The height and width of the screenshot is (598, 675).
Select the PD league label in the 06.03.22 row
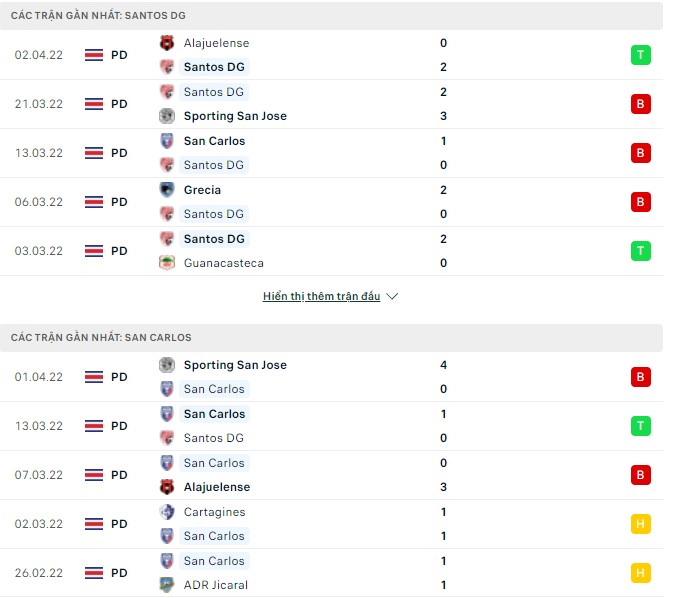(x=119, y=202)
